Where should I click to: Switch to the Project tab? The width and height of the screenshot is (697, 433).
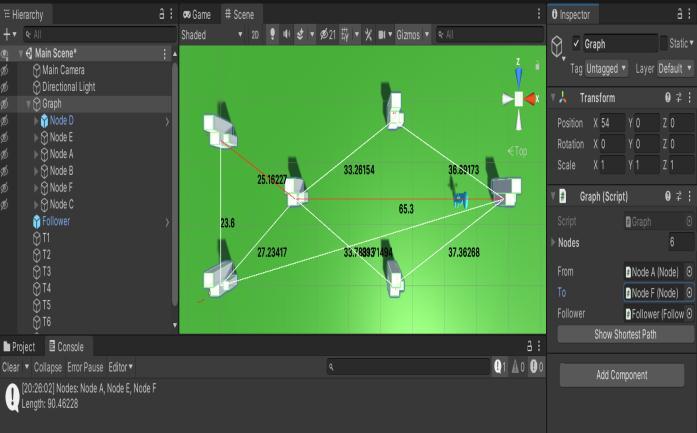click(19, 346)
